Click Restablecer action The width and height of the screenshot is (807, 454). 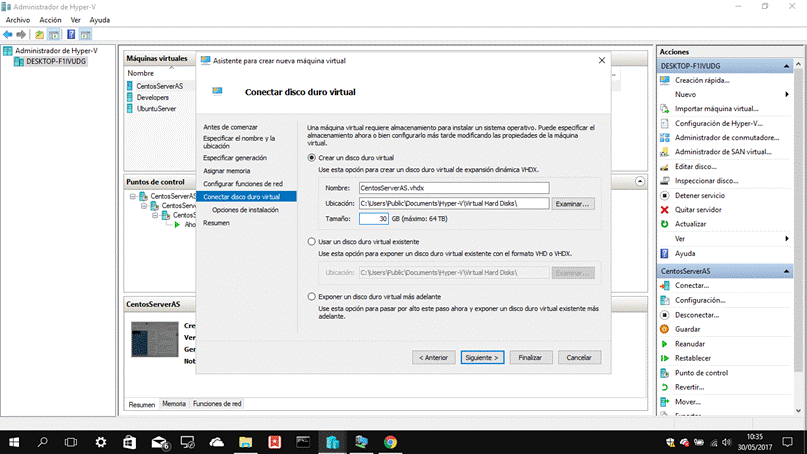click(693, 358)
